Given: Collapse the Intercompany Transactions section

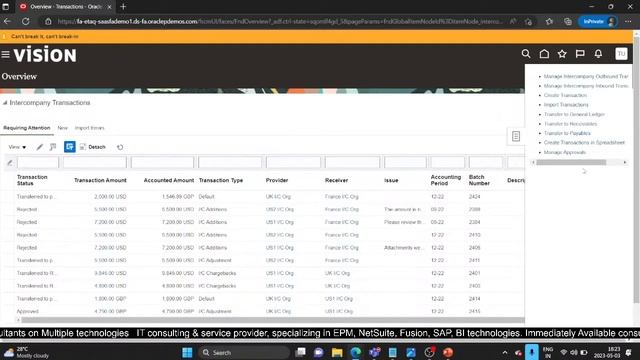Looking at the screenshot, I should tap(5, 103).
